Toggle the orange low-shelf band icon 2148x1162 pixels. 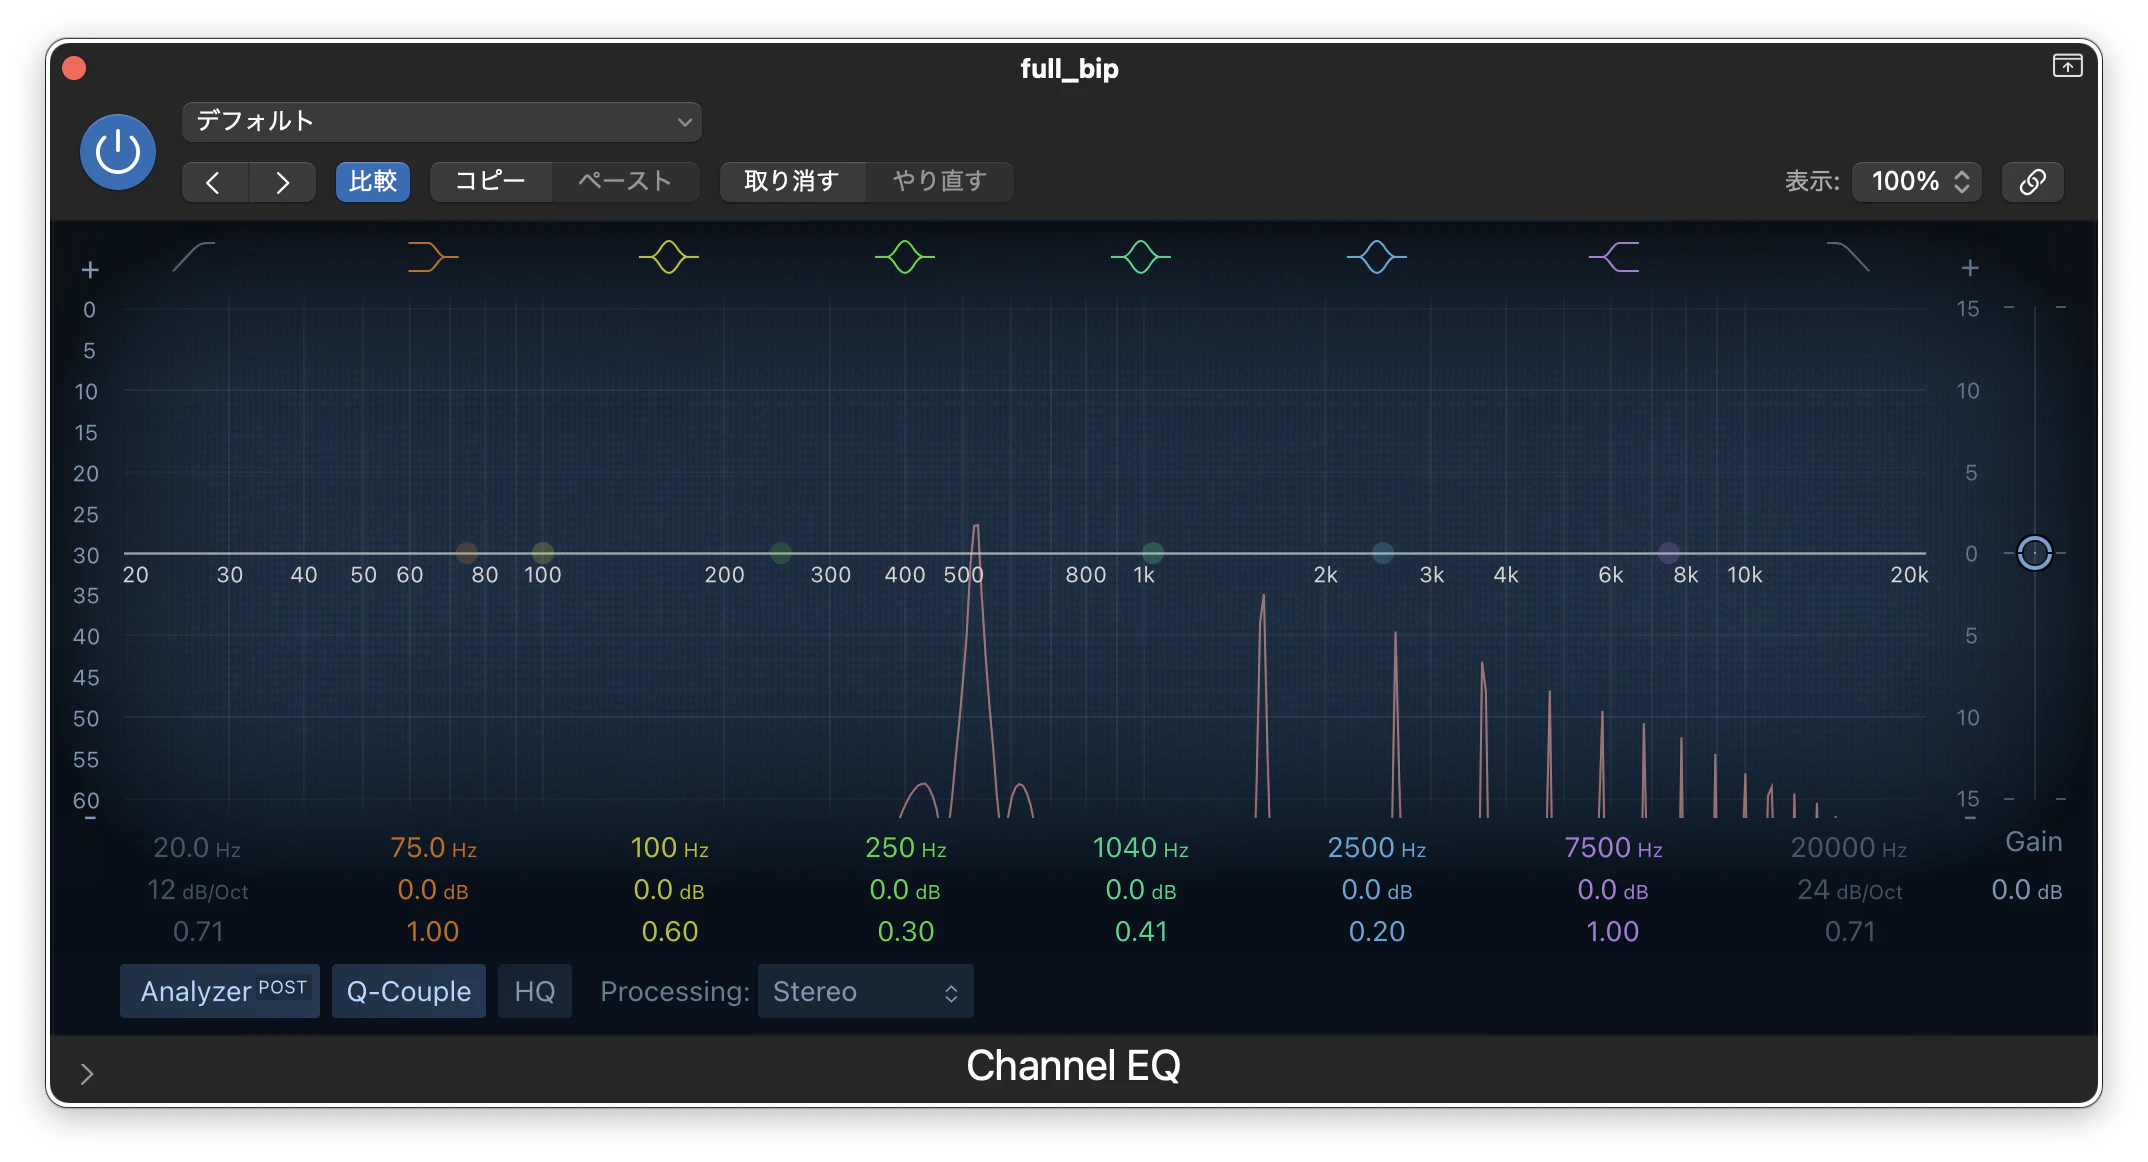[432, 257]
